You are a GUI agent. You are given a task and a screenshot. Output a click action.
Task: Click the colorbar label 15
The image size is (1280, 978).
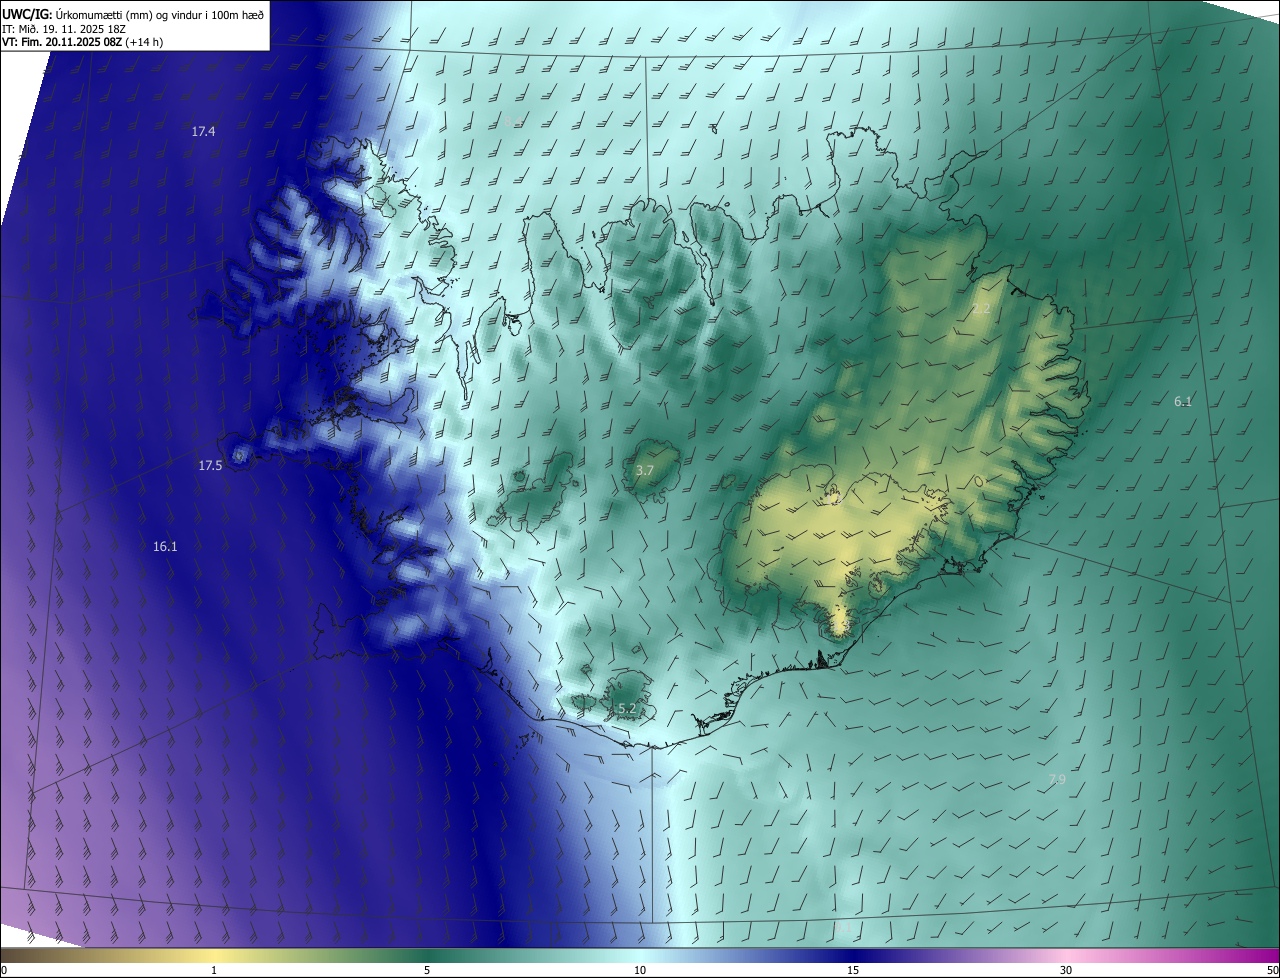tap(853, 971)
